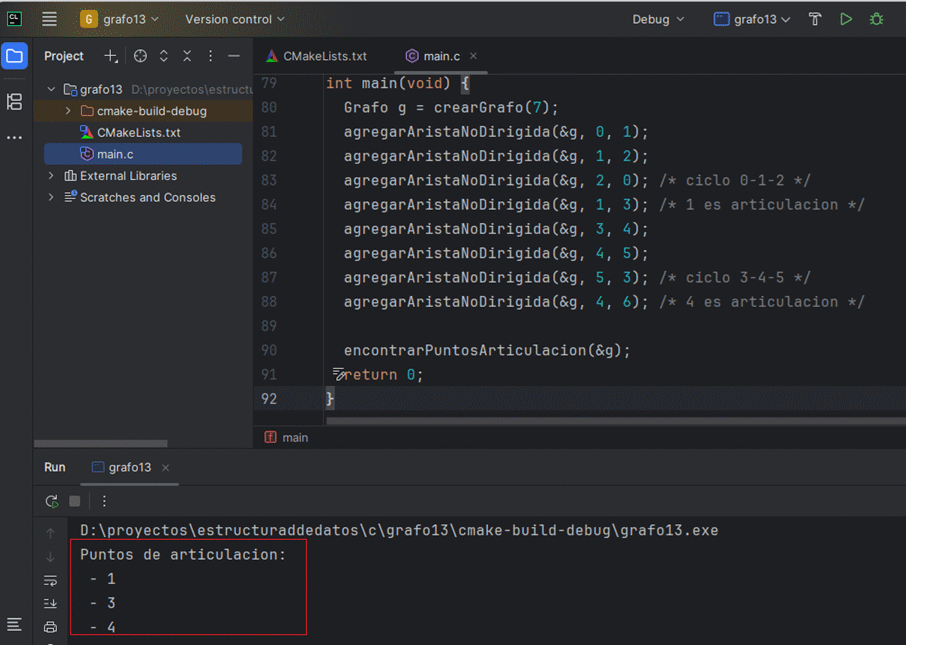Run grafo13 with the green play icon
The width and height of the screenshot is (935, 645).
(x=846, y=19)
